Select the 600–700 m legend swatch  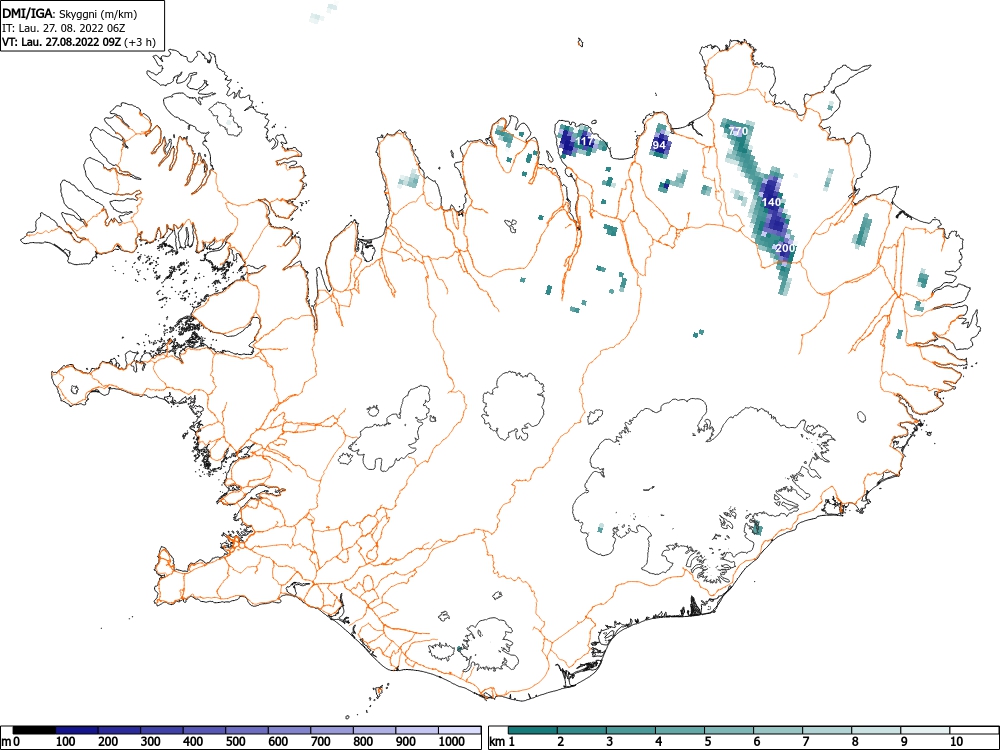pyautogui.click(x=290, y=730)
